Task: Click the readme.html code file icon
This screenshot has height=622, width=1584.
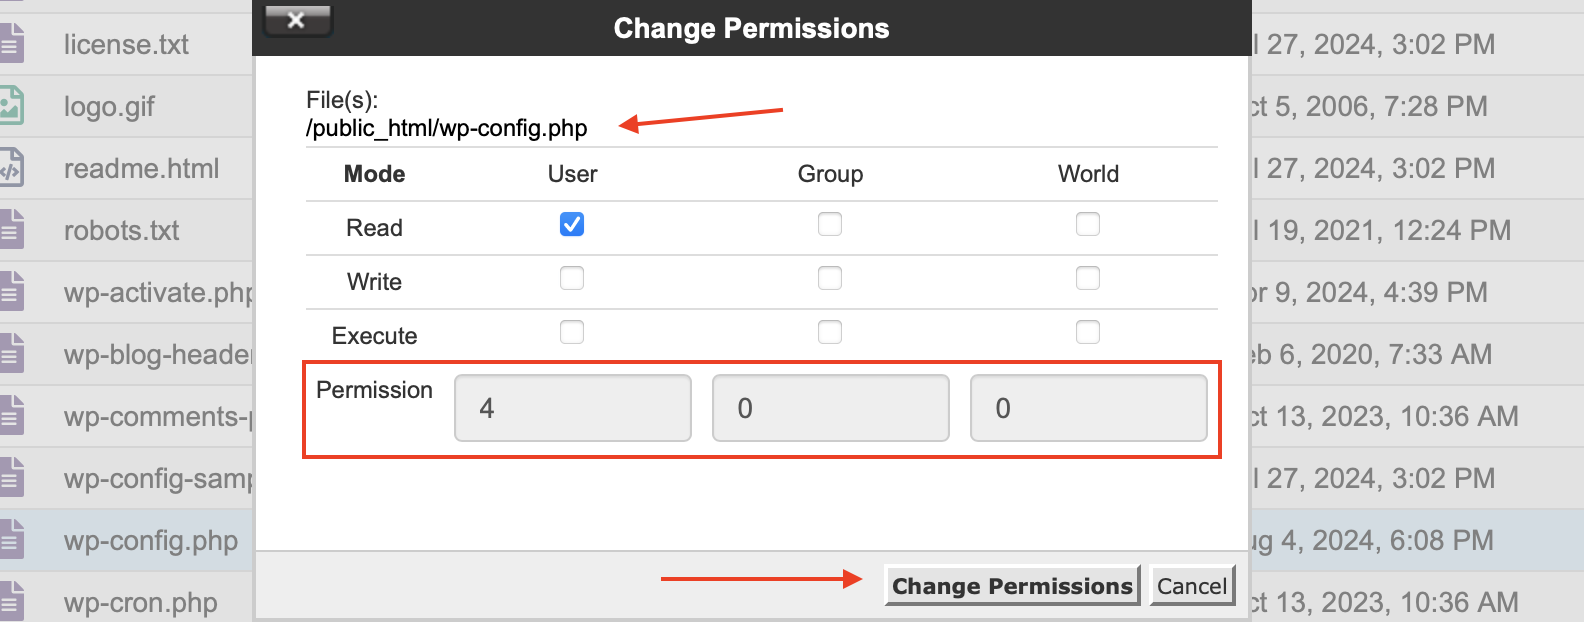Action: 14,167
